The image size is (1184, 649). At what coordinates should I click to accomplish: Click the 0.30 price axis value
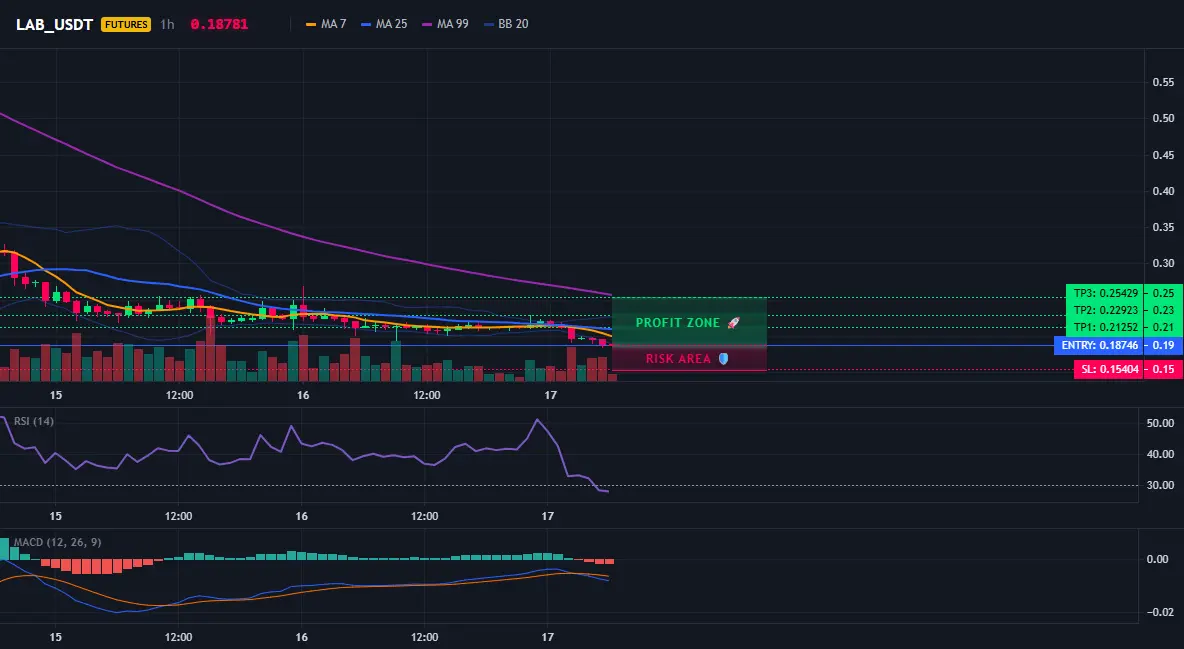(1164, 264)
